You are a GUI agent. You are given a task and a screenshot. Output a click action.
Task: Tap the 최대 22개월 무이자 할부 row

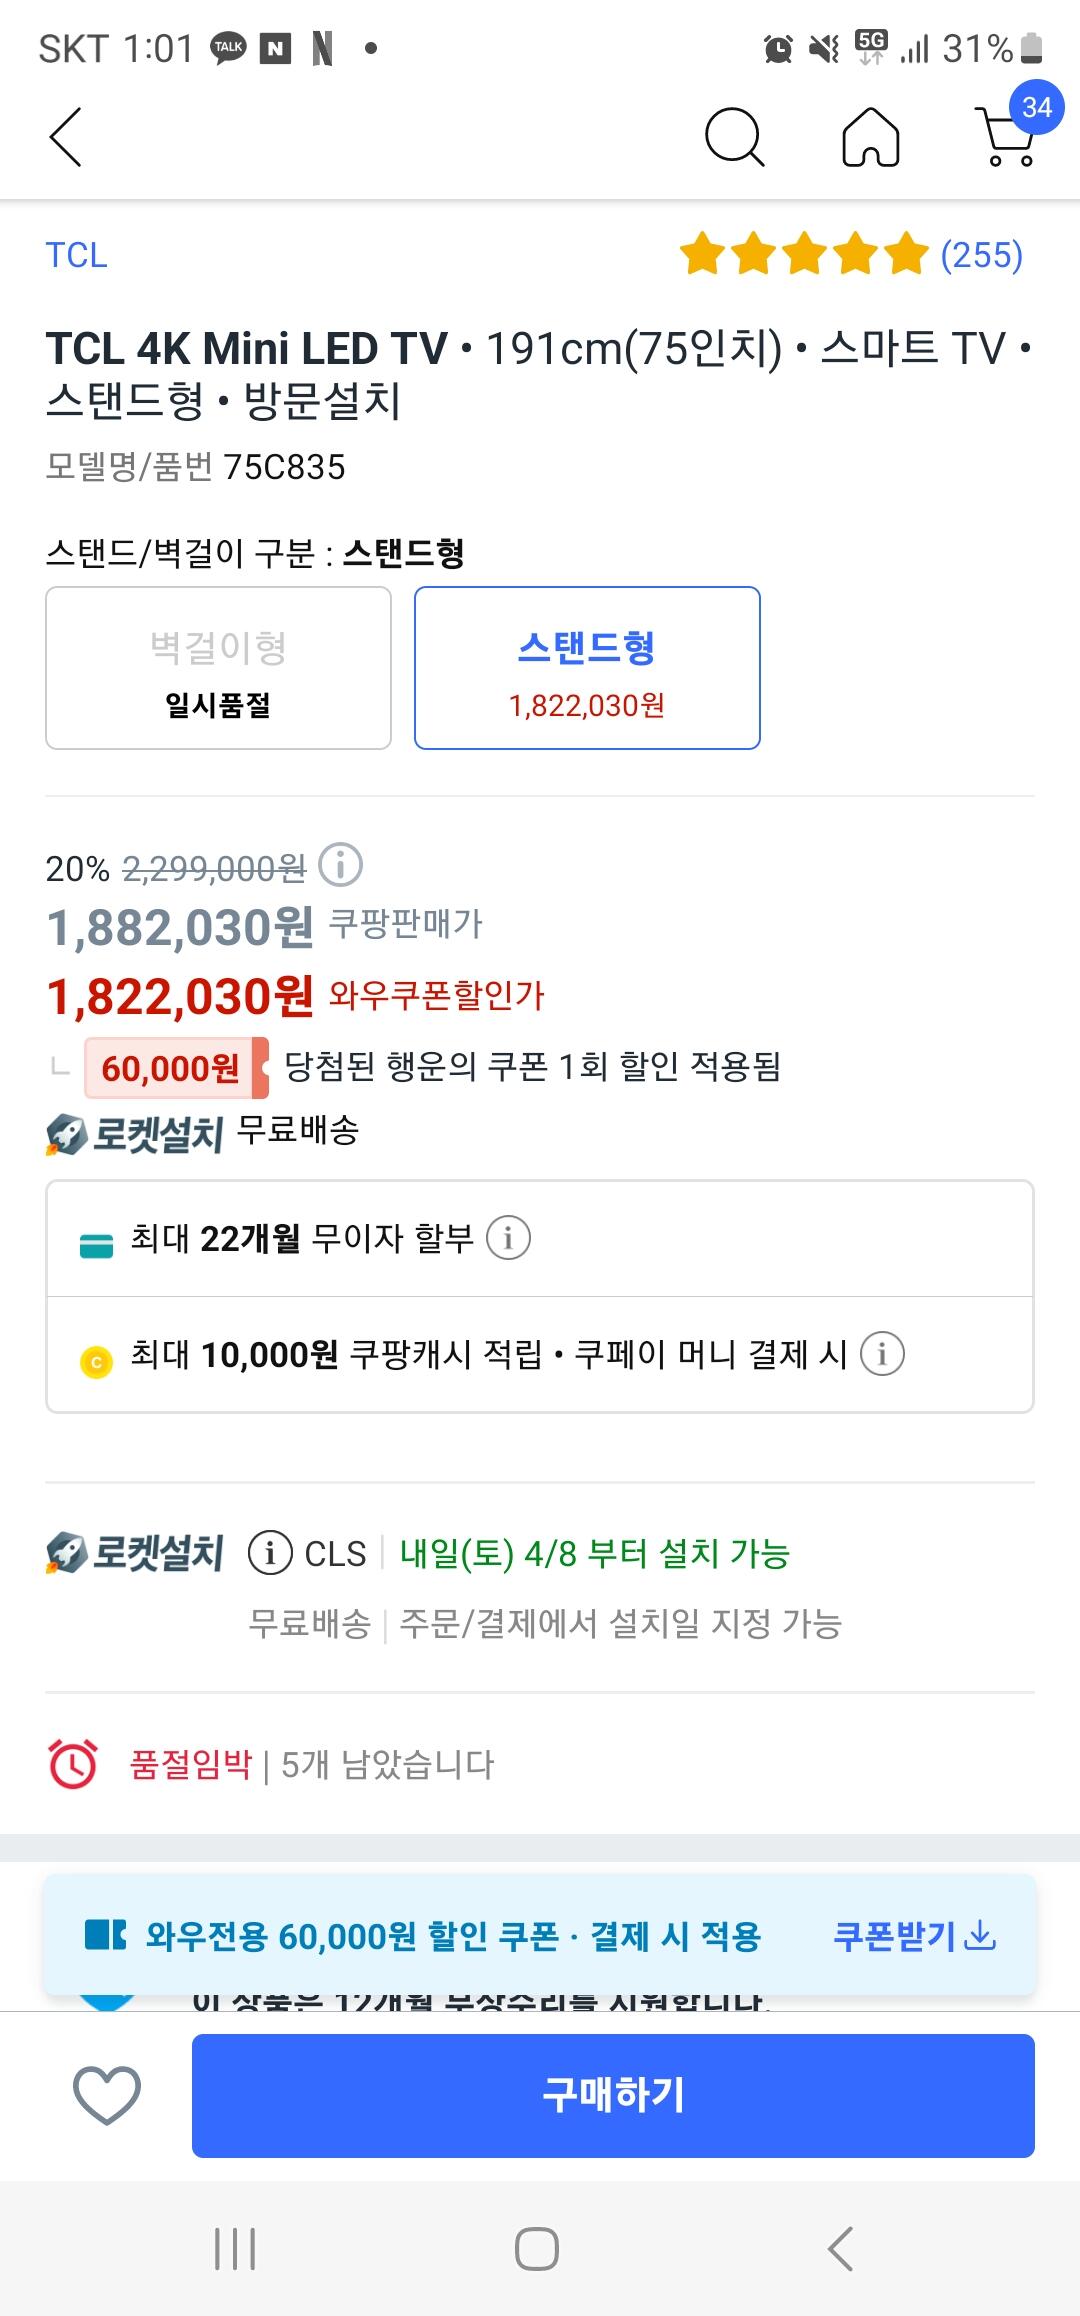click(300, 1239)
